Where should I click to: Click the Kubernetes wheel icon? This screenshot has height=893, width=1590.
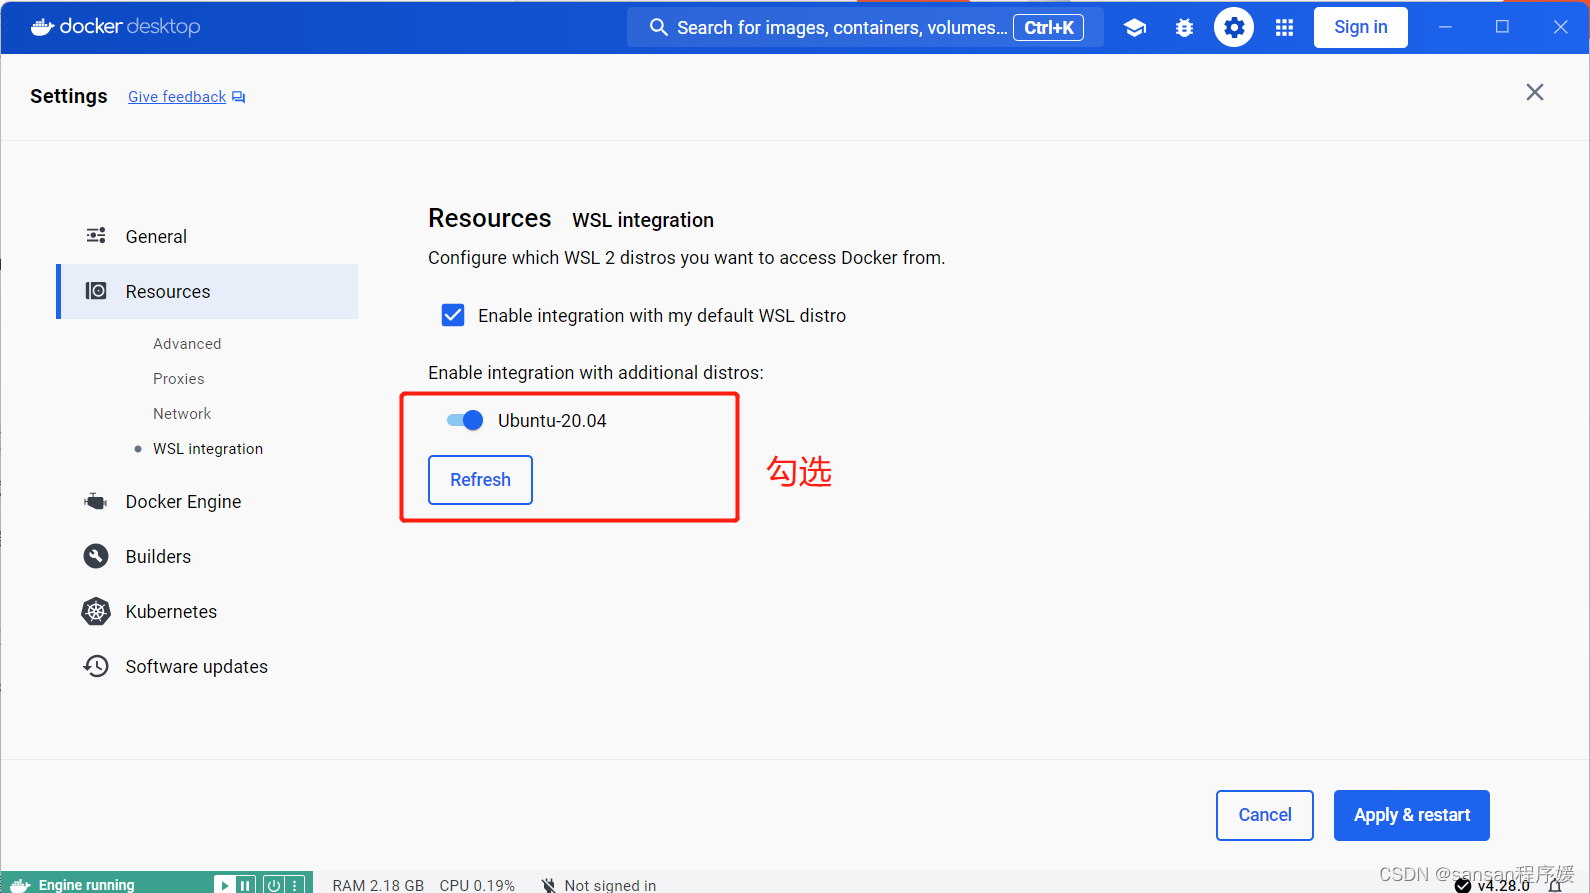click(96, 611)
